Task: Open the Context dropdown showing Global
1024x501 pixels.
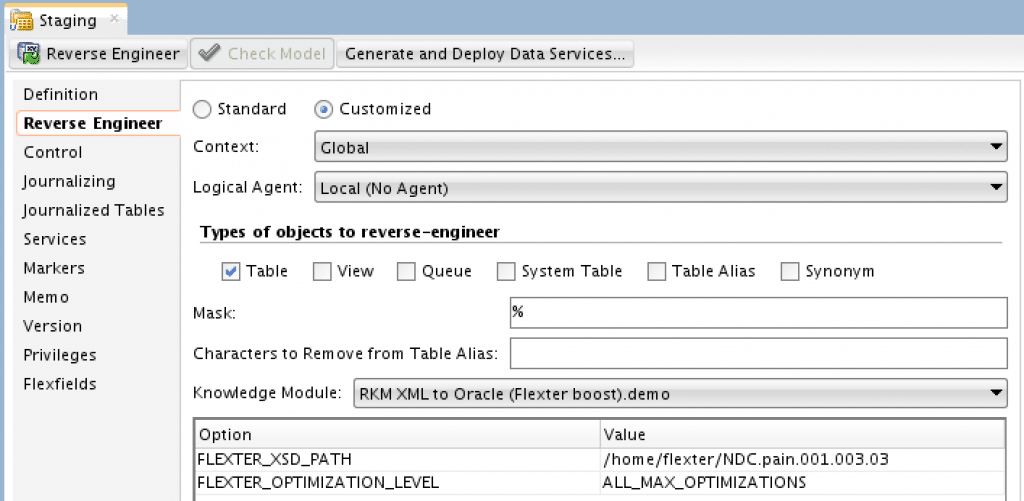Action: coord(661,148)
